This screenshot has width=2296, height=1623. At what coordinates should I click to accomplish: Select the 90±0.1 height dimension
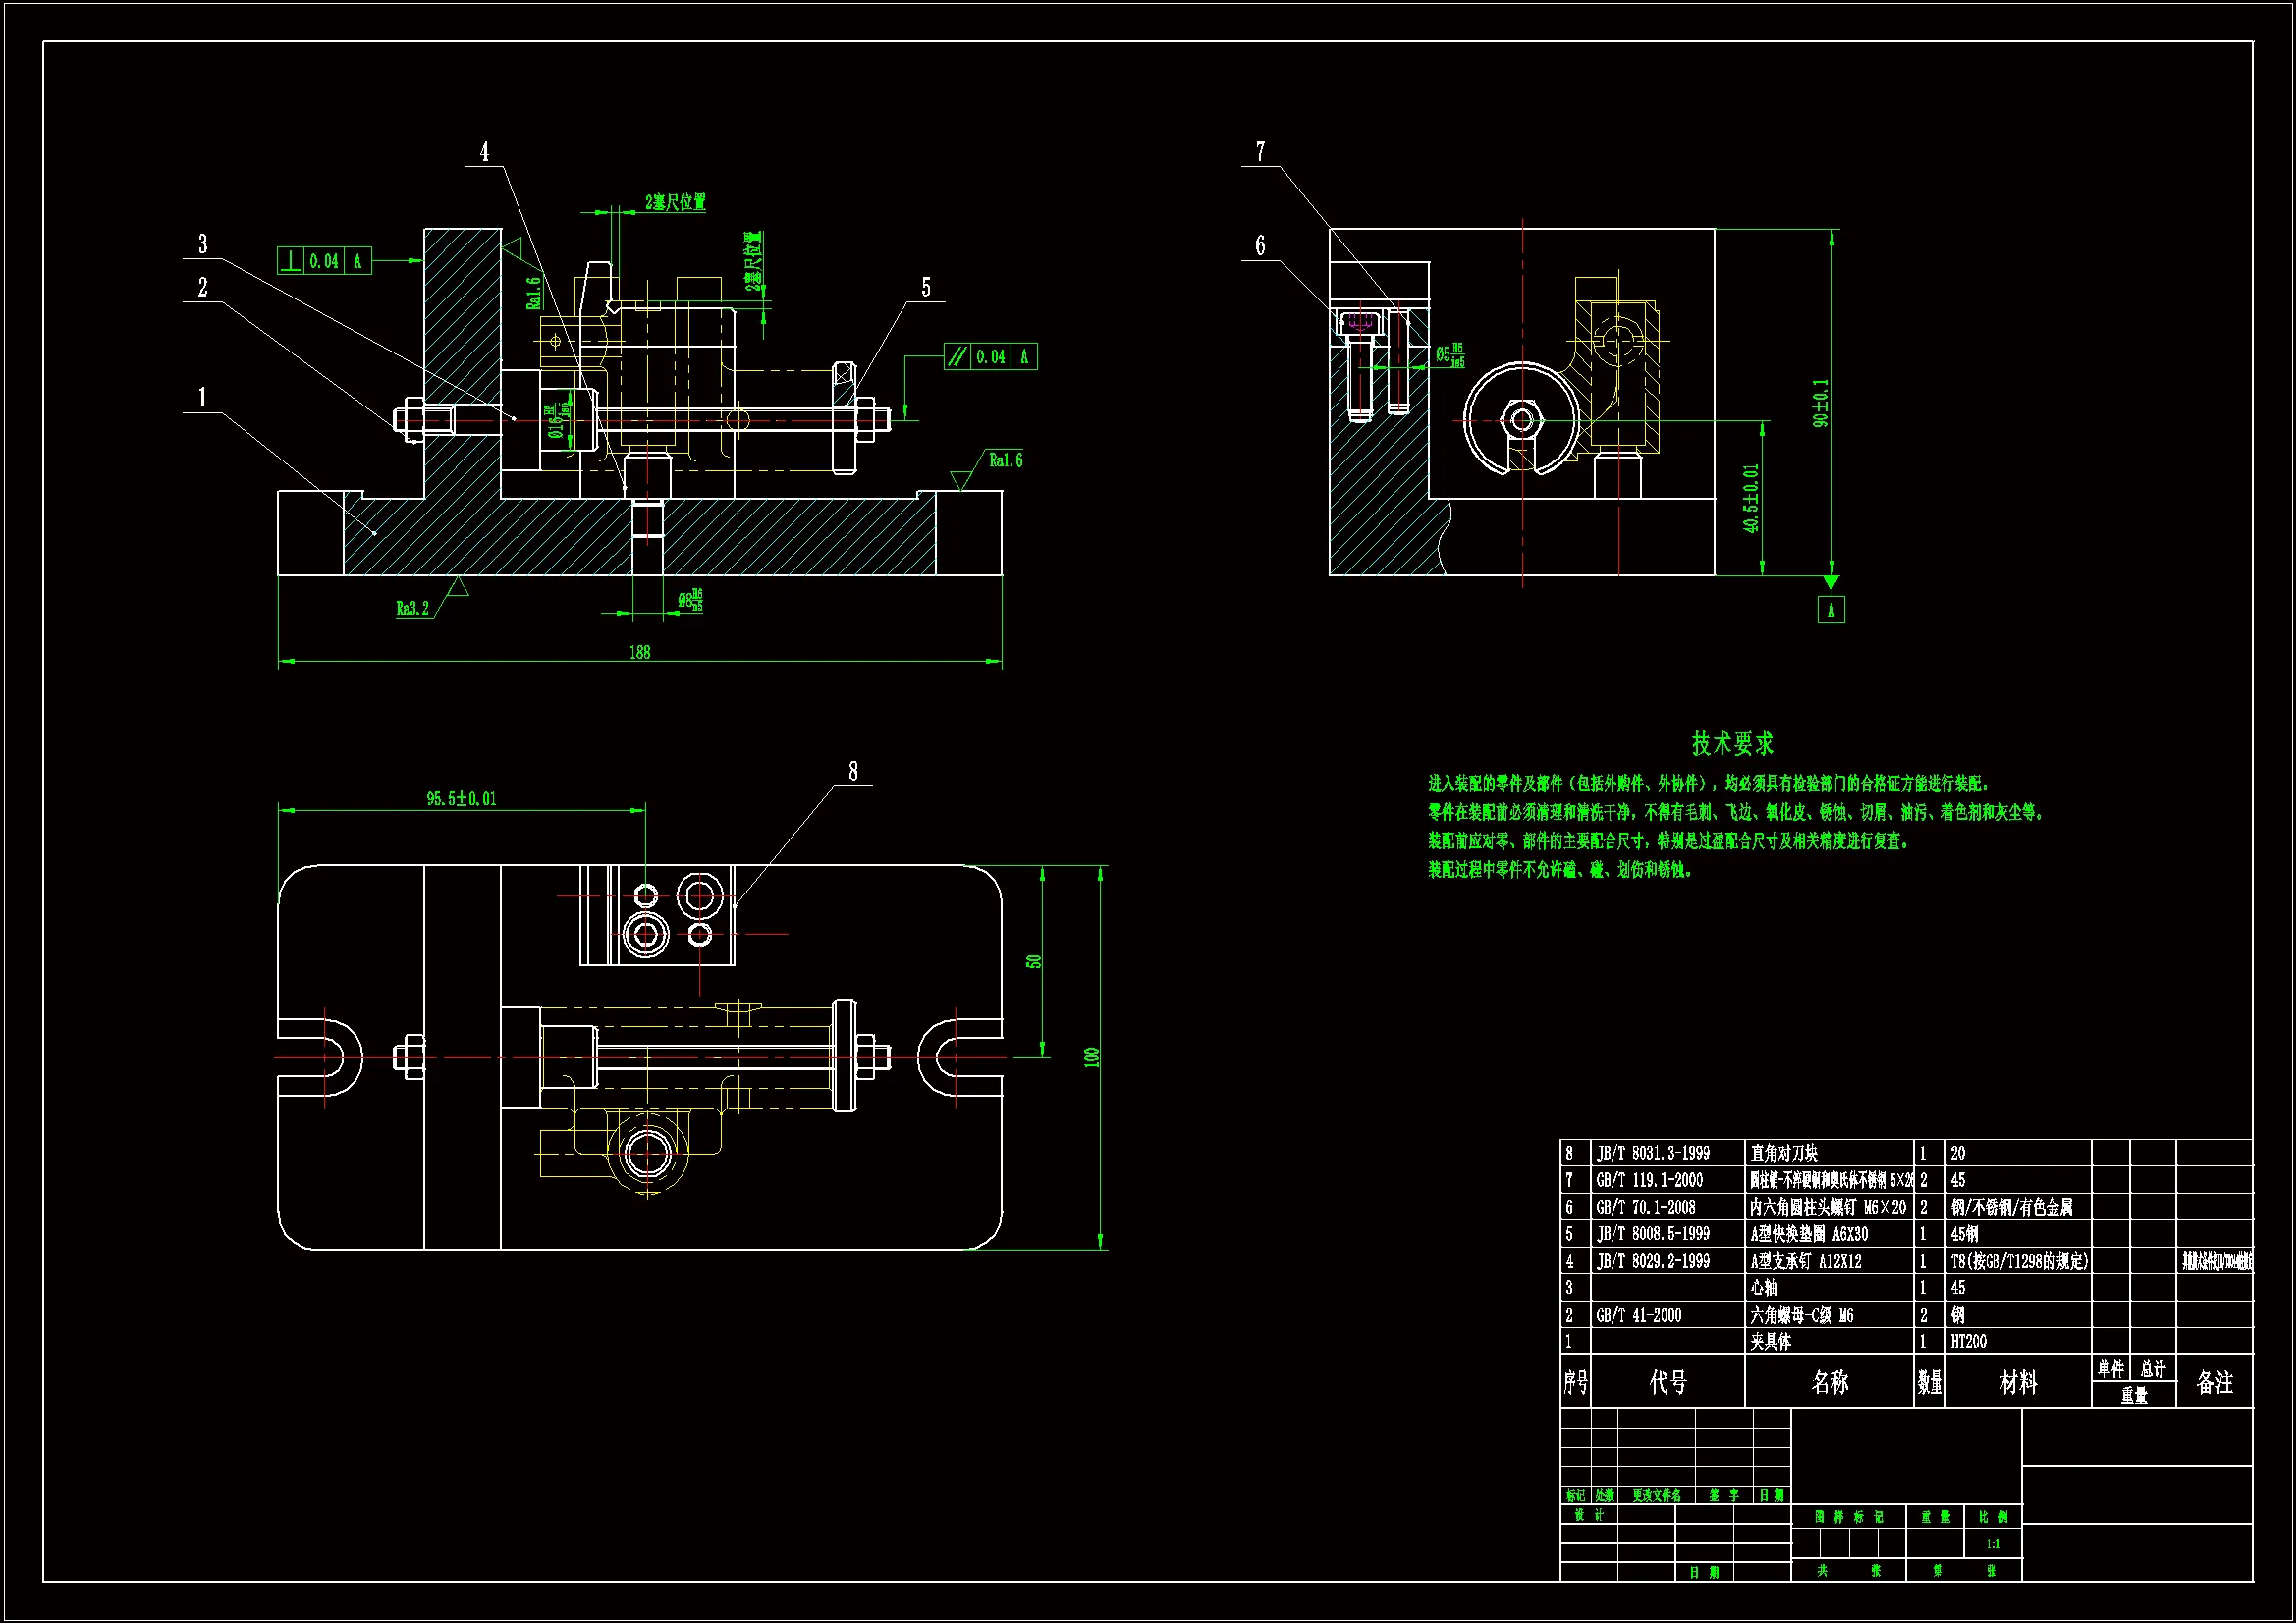click(x=1821, y=403)
